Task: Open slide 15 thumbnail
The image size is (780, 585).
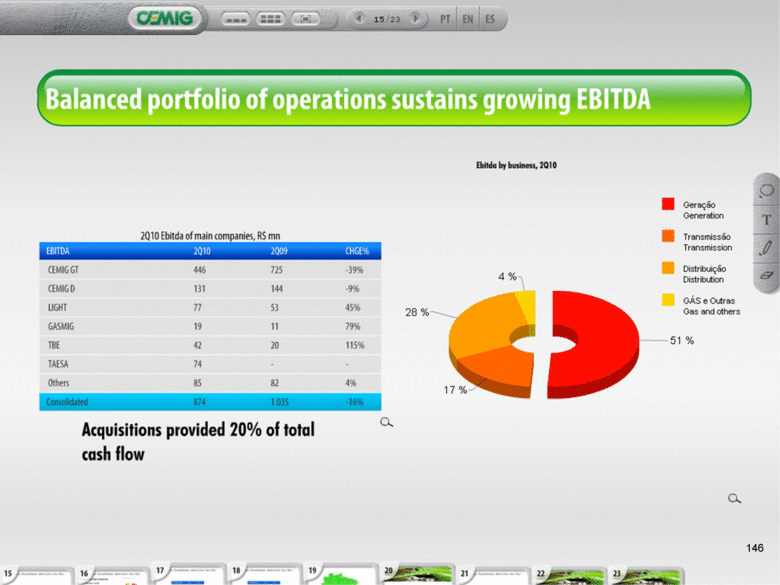Action: (36, 576)
